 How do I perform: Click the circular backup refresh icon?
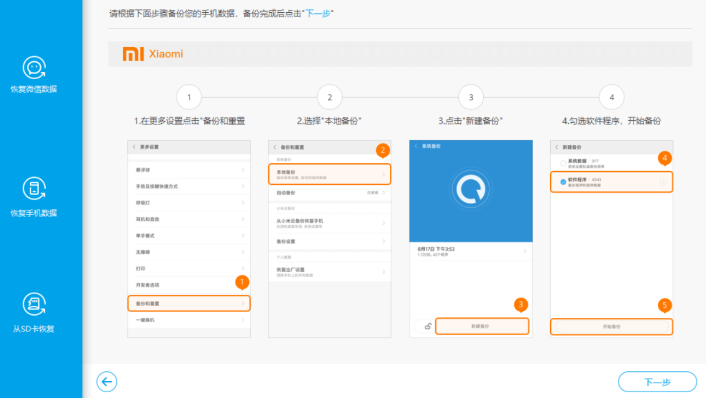(x=469, y=190)
